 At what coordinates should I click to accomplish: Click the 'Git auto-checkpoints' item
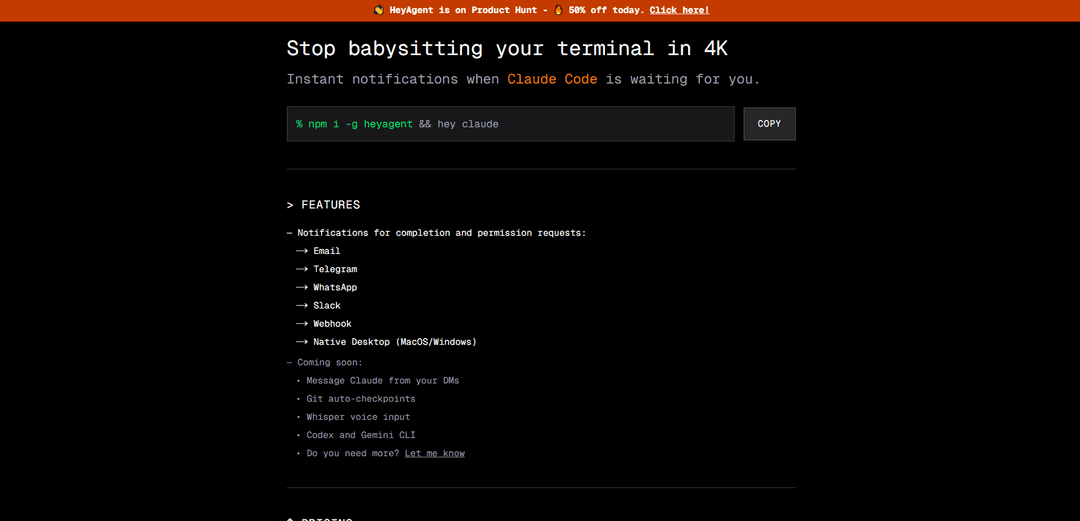[361, 399]
